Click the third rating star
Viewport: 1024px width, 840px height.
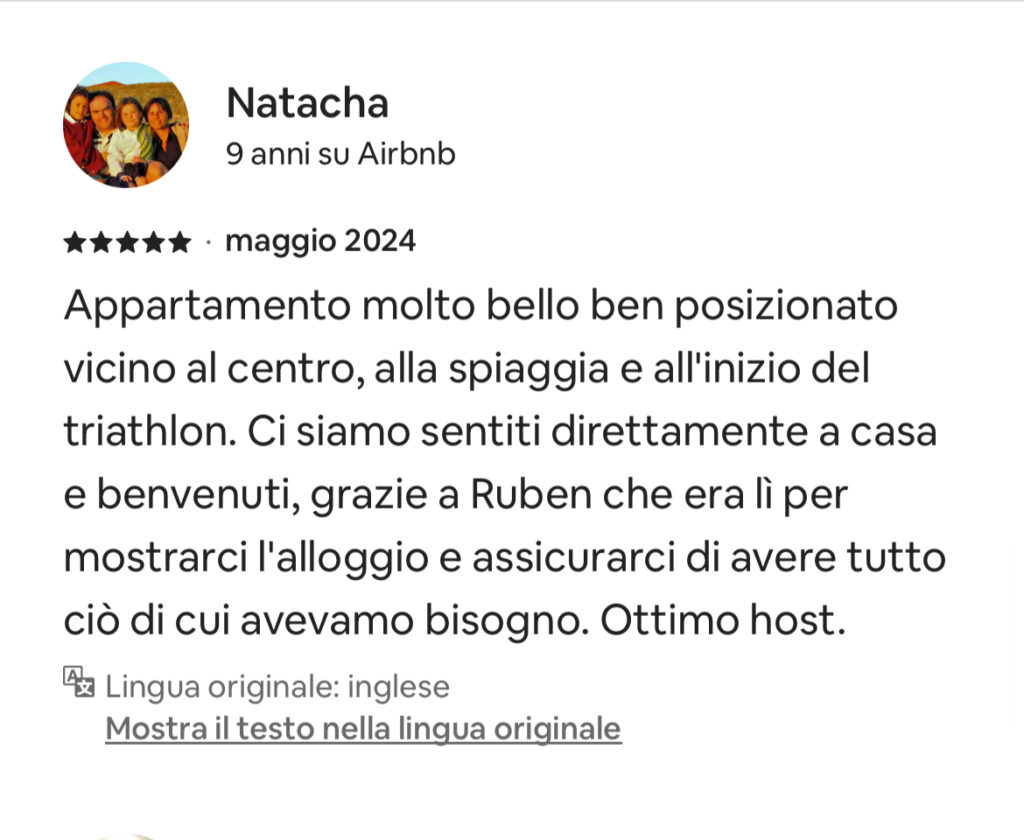tap(127, 242)
